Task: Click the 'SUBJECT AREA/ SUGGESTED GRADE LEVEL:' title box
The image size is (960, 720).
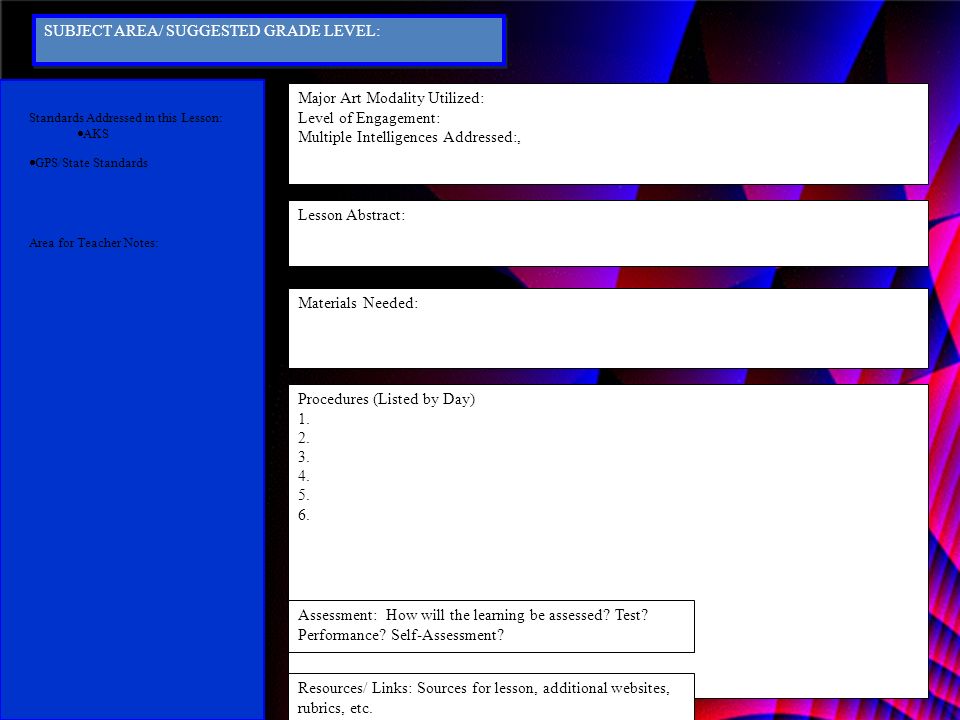Action: point(269,40)
